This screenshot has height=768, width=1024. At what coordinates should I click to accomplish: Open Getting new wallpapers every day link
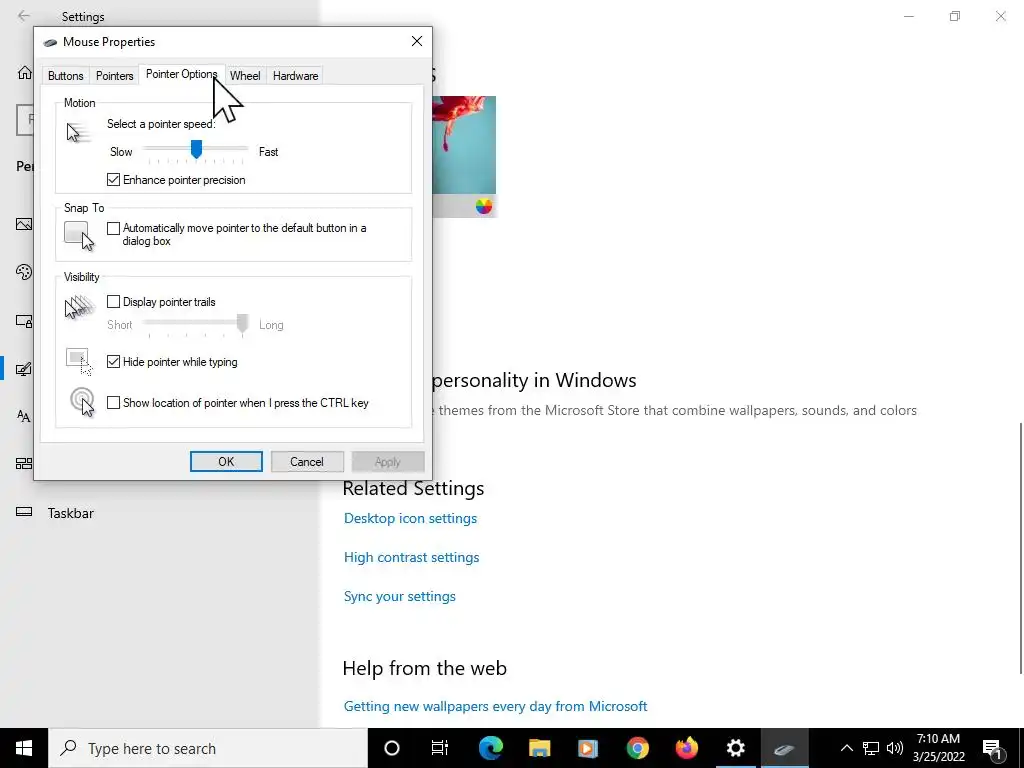coord(496,707)
